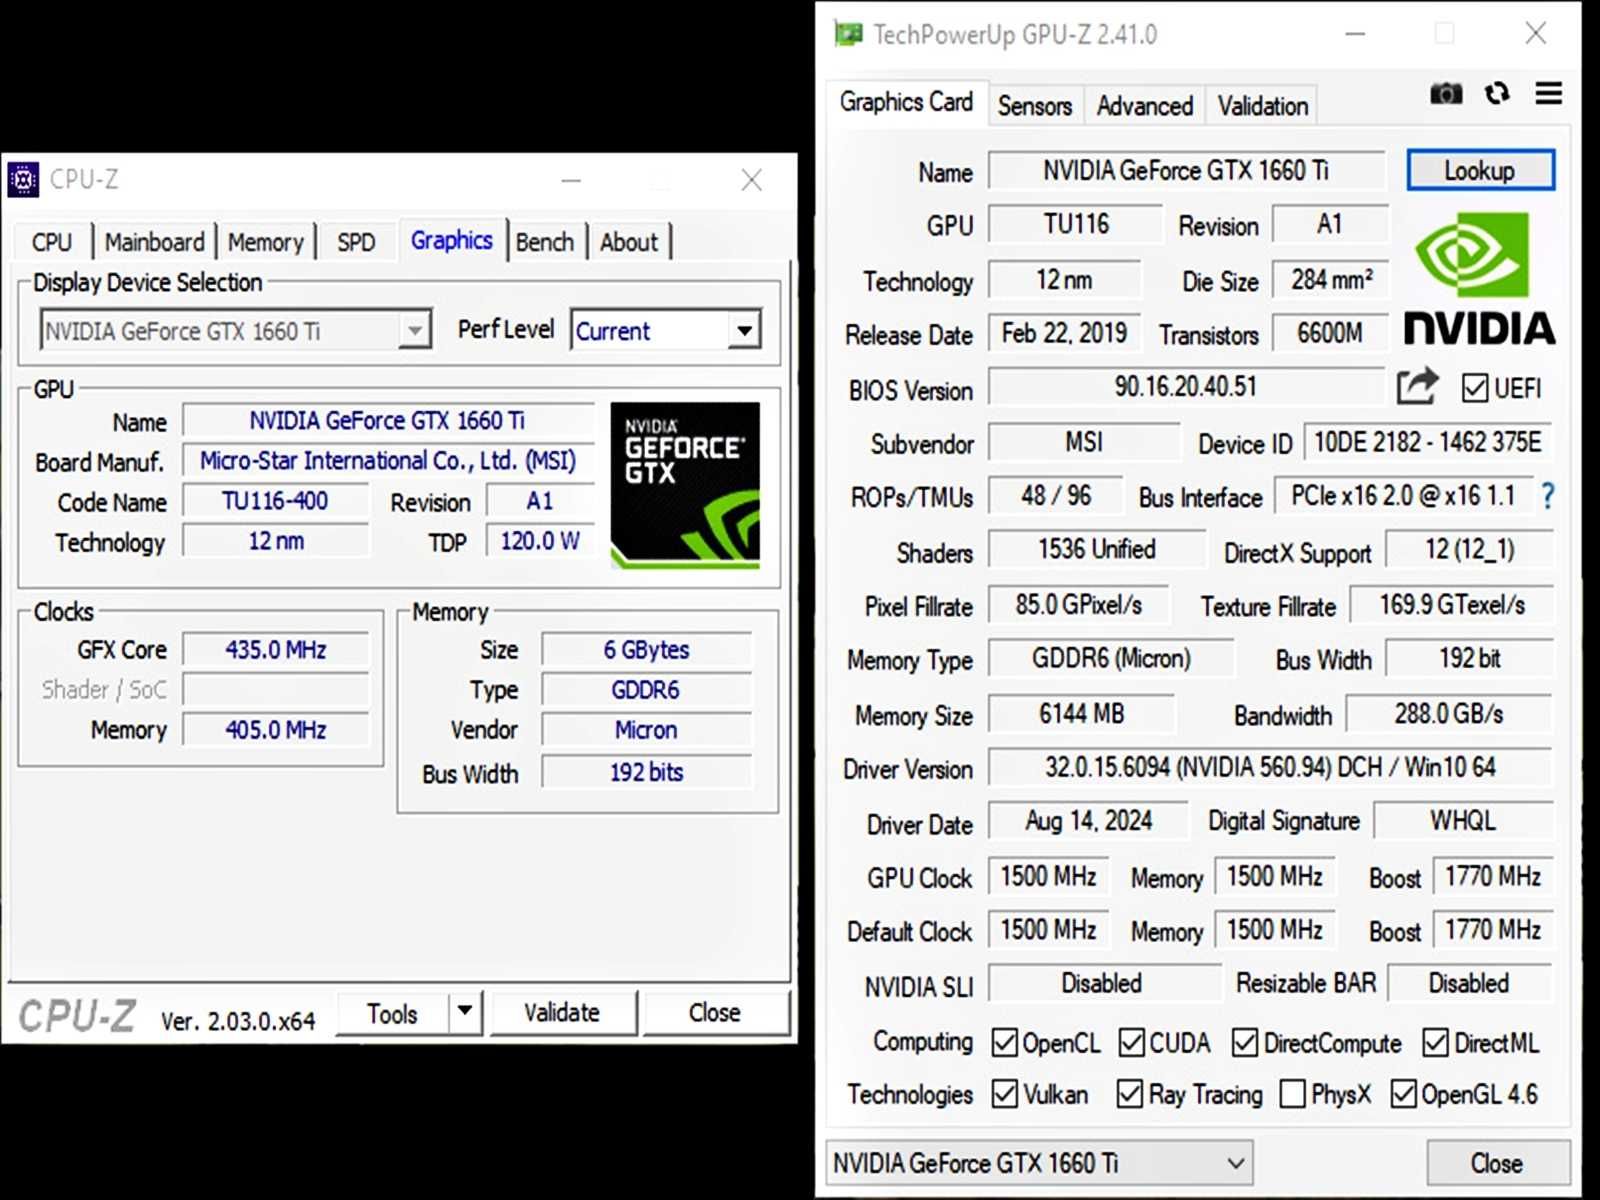Click the Board Manuf. Micro-Star value
This screenshot has width=1600, height=1200.
[x=388, y=461]
